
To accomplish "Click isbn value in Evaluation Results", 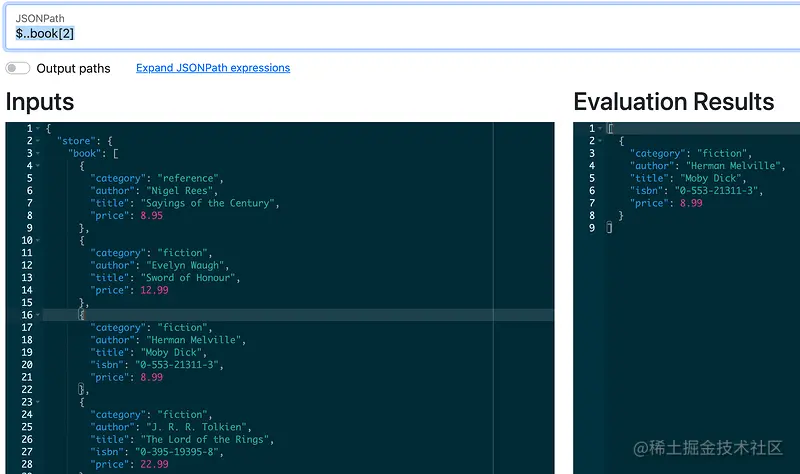I will pos(716,191).
